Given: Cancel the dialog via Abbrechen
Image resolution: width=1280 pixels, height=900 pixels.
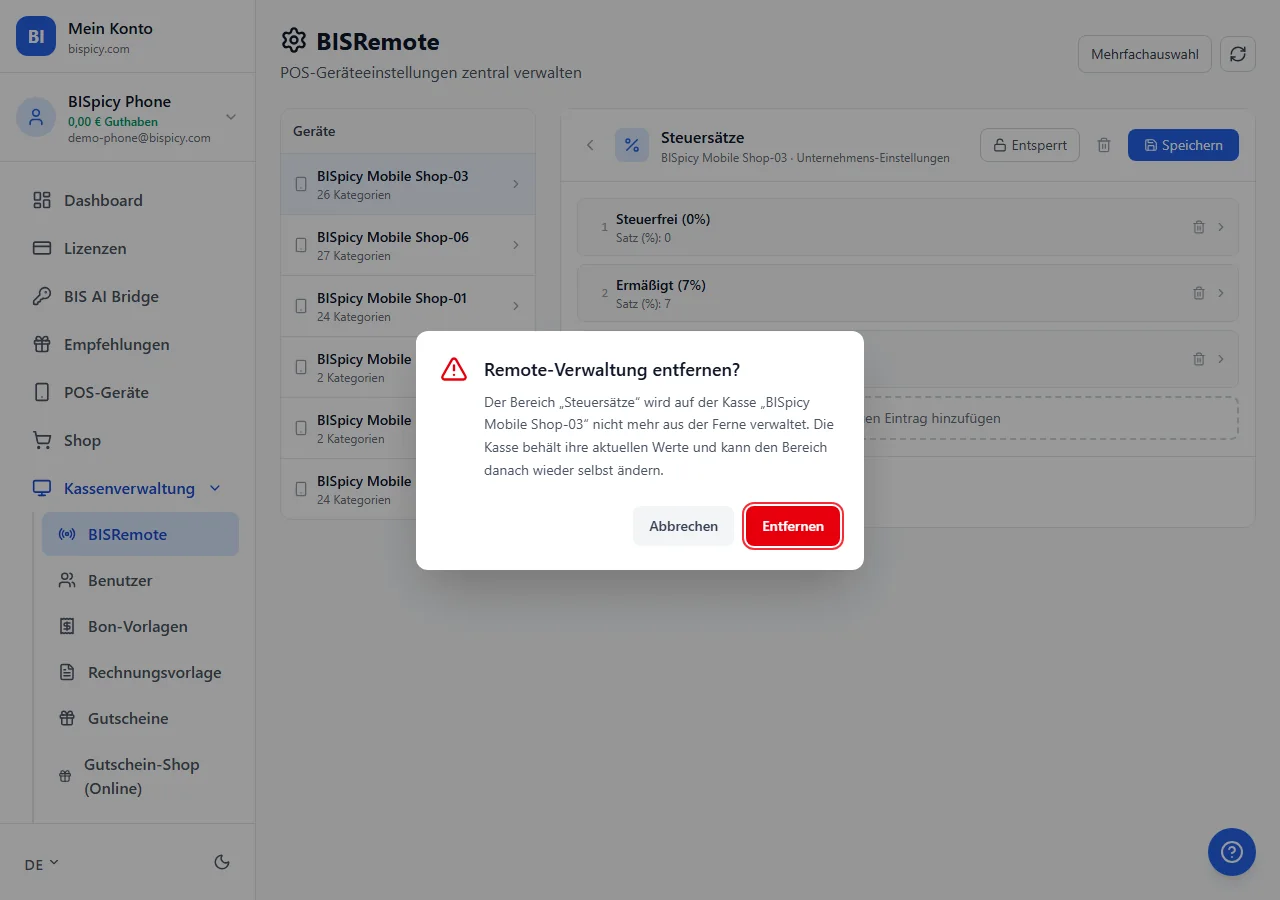Looking at the screenshot, I should tap(683, 526).
